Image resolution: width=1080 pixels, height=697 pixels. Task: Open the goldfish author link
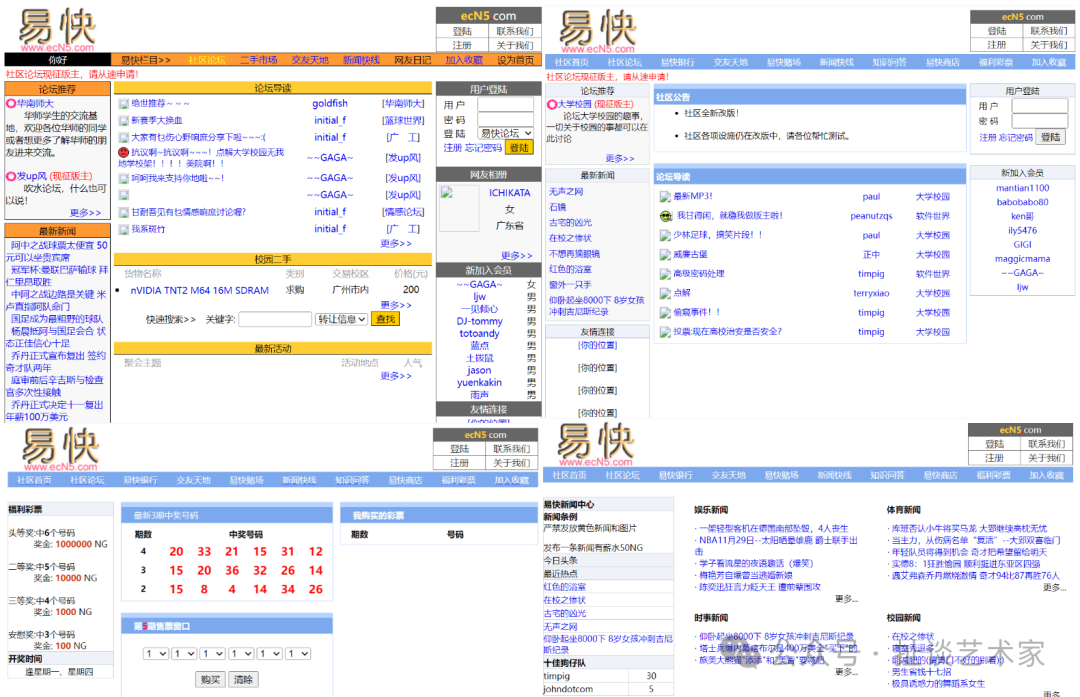(330, 103)
